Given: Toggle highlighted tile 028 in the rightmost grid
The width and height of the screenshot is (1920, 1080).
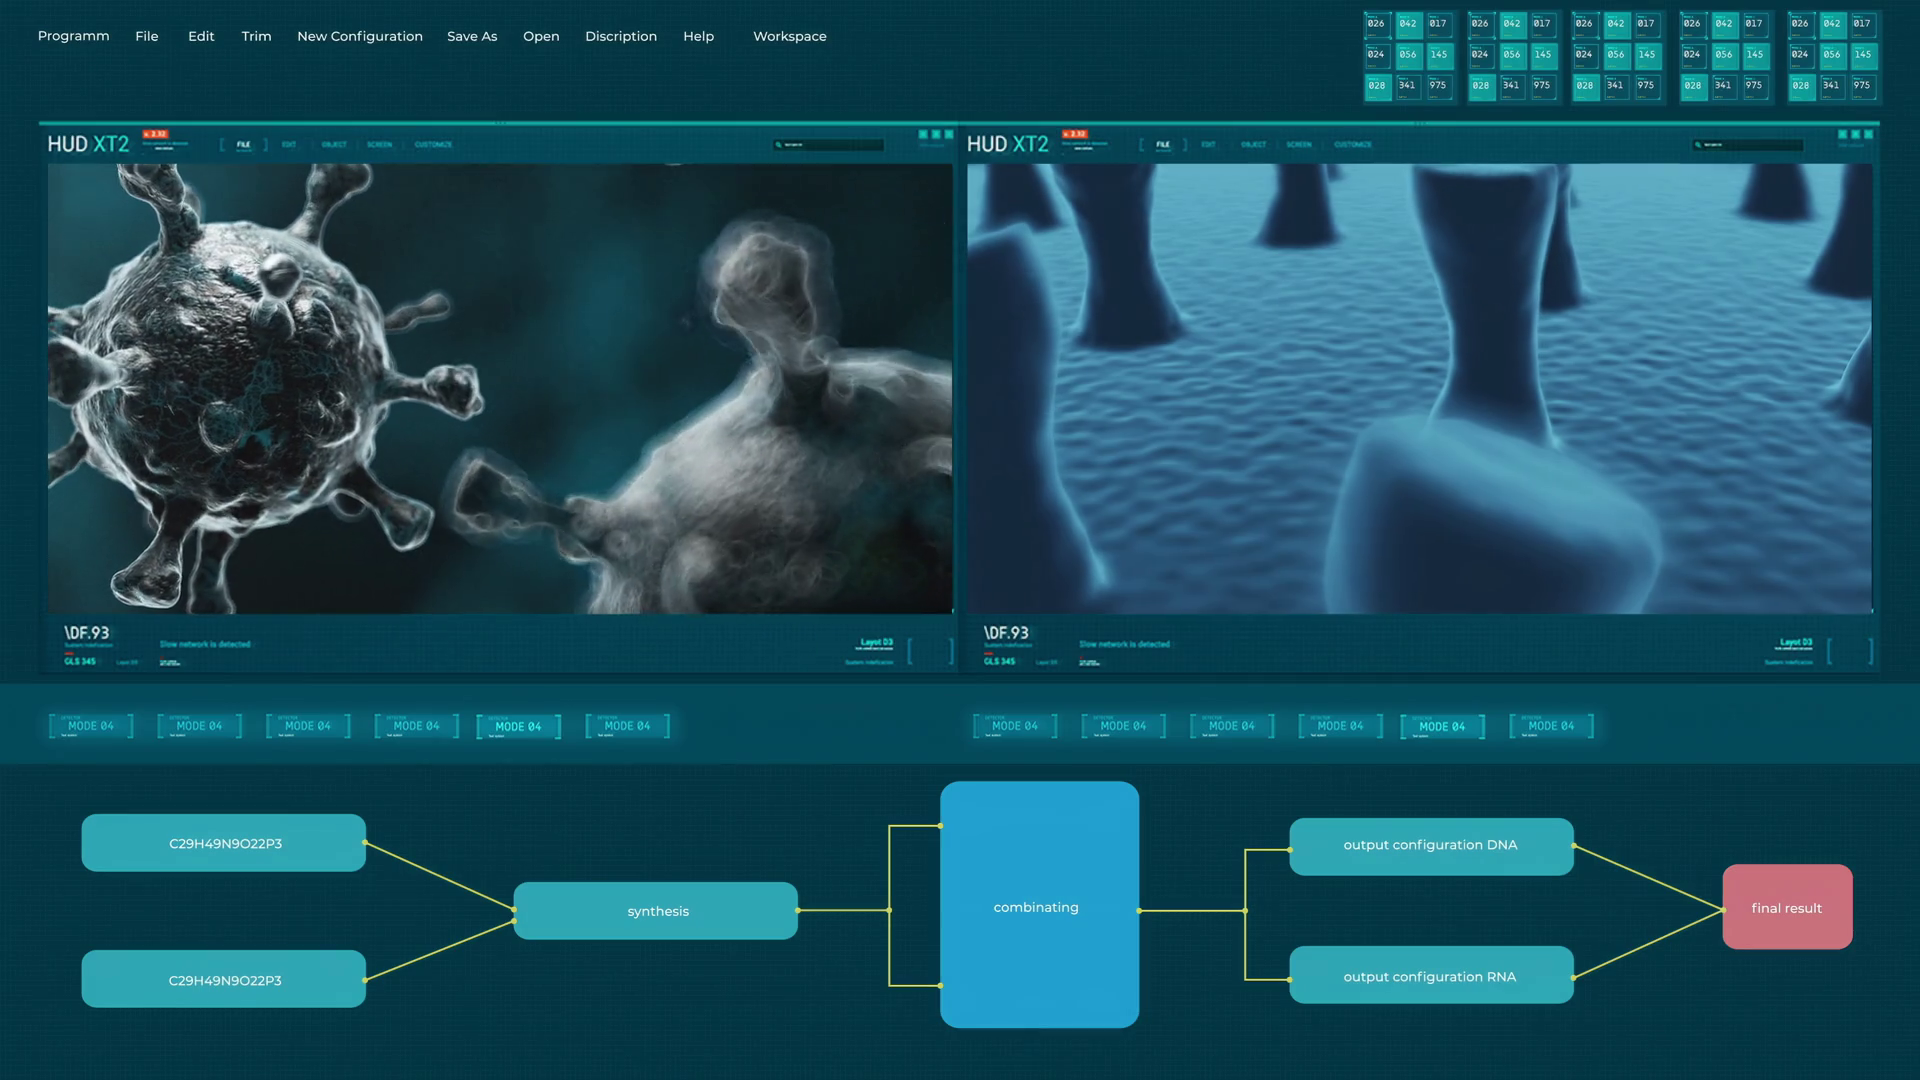Looking at the screenshot, I should click(x=1801, y=86).
